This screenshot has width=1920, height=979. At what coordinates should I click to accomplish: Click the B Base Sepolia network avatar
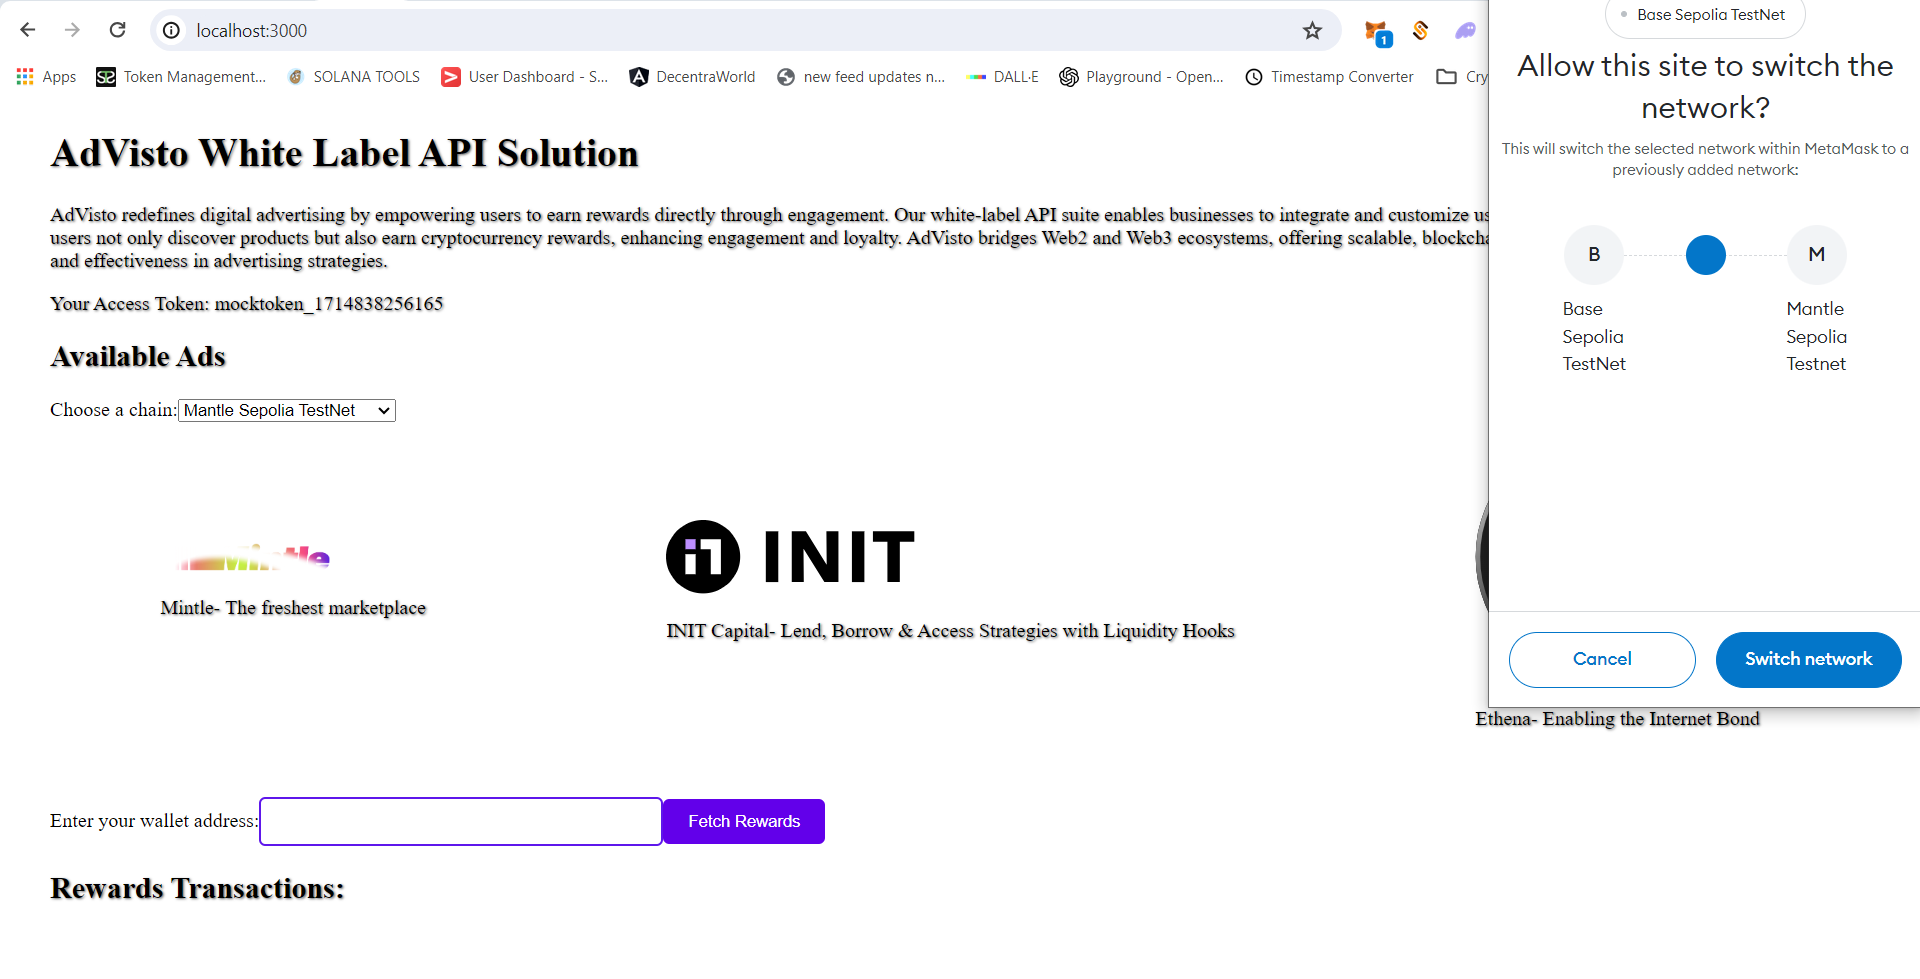(x=1594, y=255)
